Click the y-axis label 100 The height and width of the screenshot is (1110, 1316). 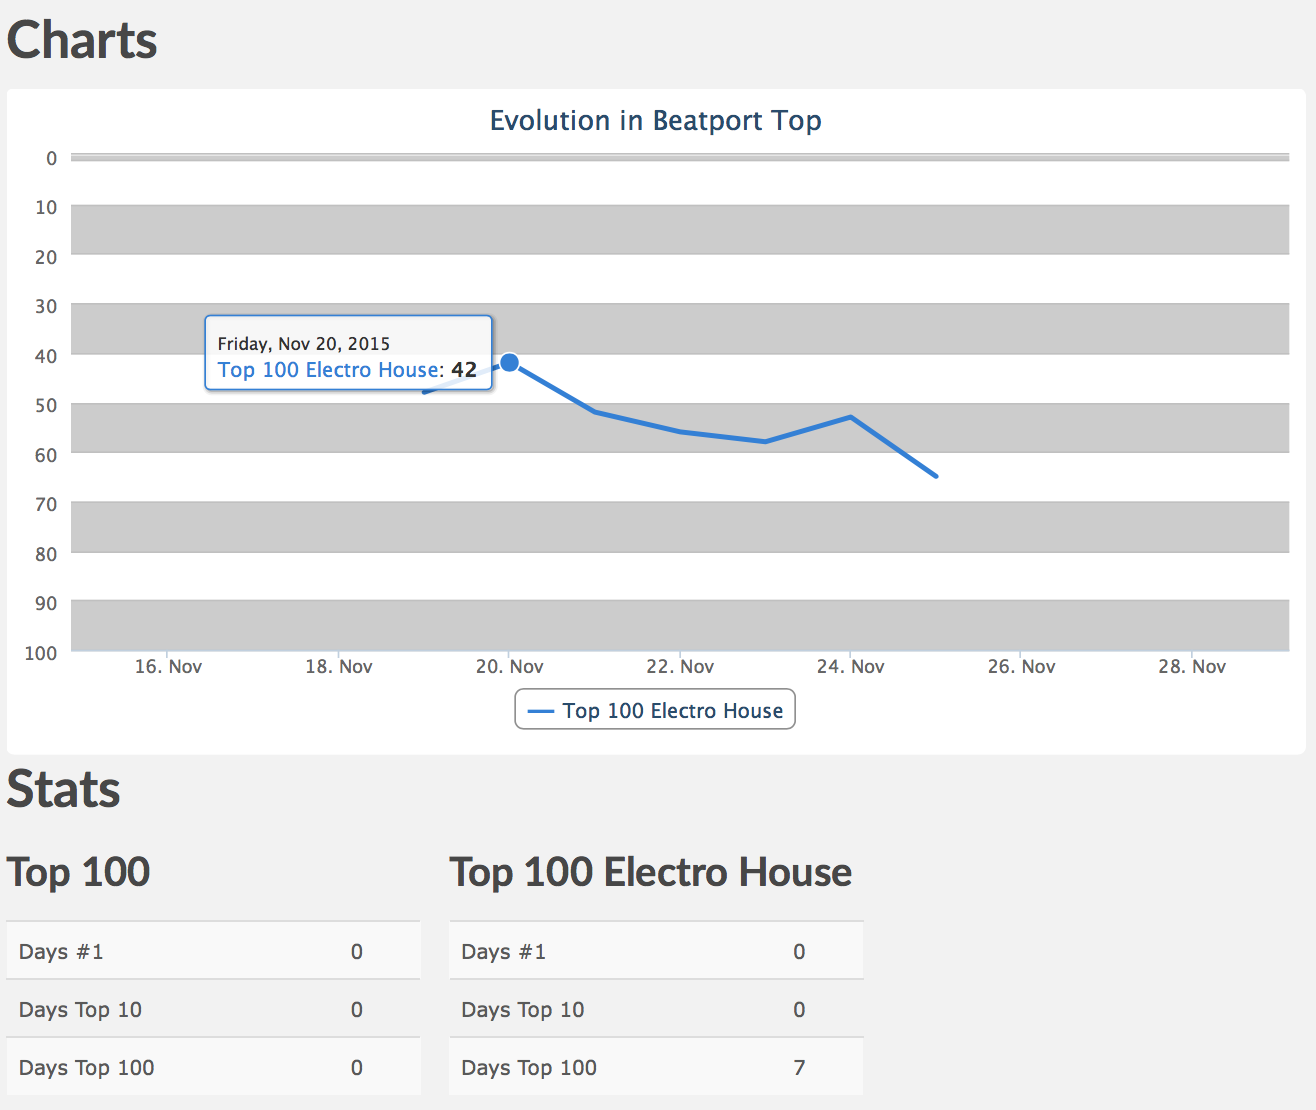(x=41, y=653)
